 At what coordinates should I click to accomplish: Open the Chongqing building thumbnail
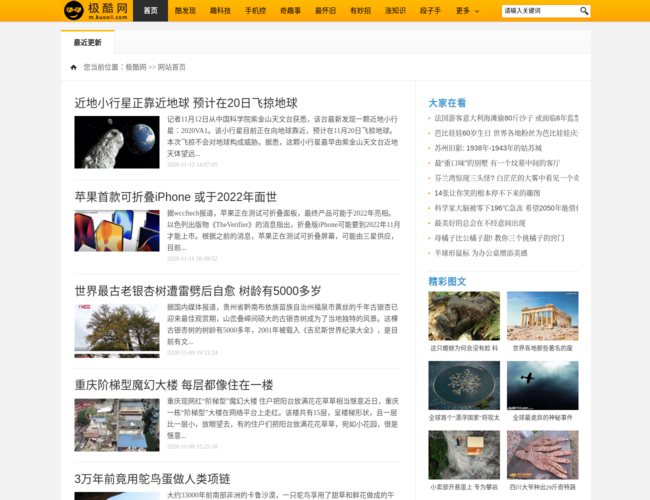click(117, 425)
